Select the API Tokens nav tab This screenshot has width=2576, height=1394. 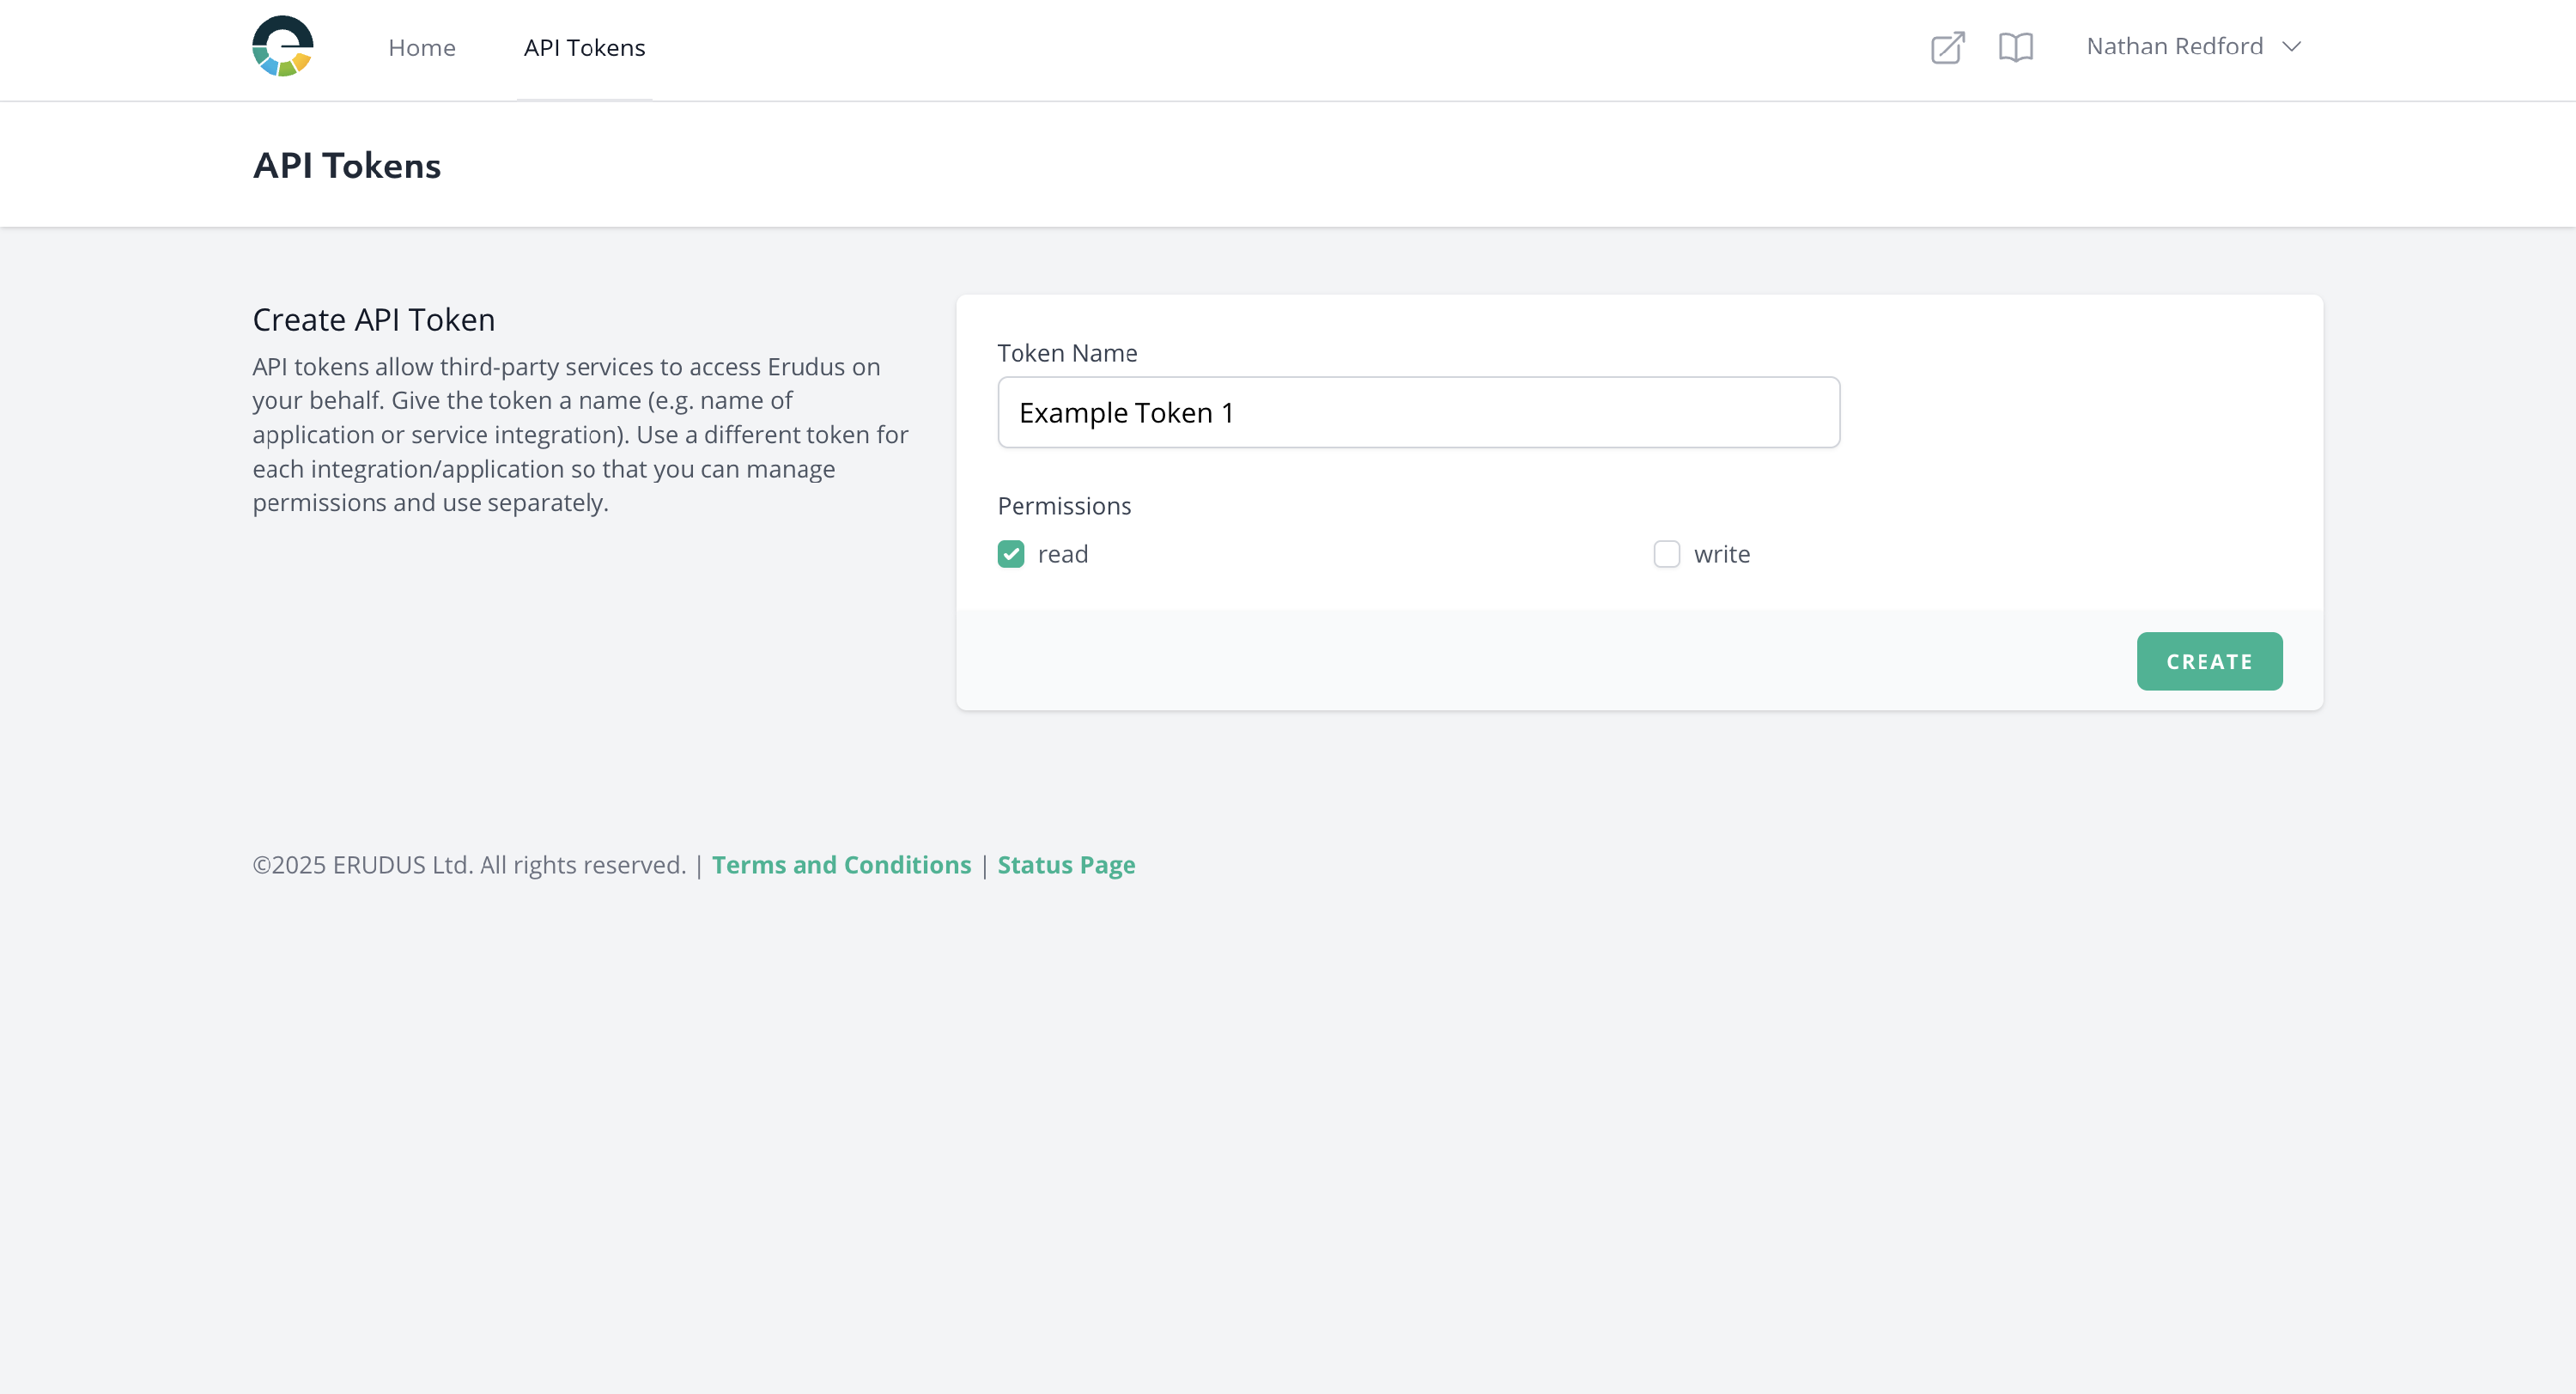pos(584,48)
